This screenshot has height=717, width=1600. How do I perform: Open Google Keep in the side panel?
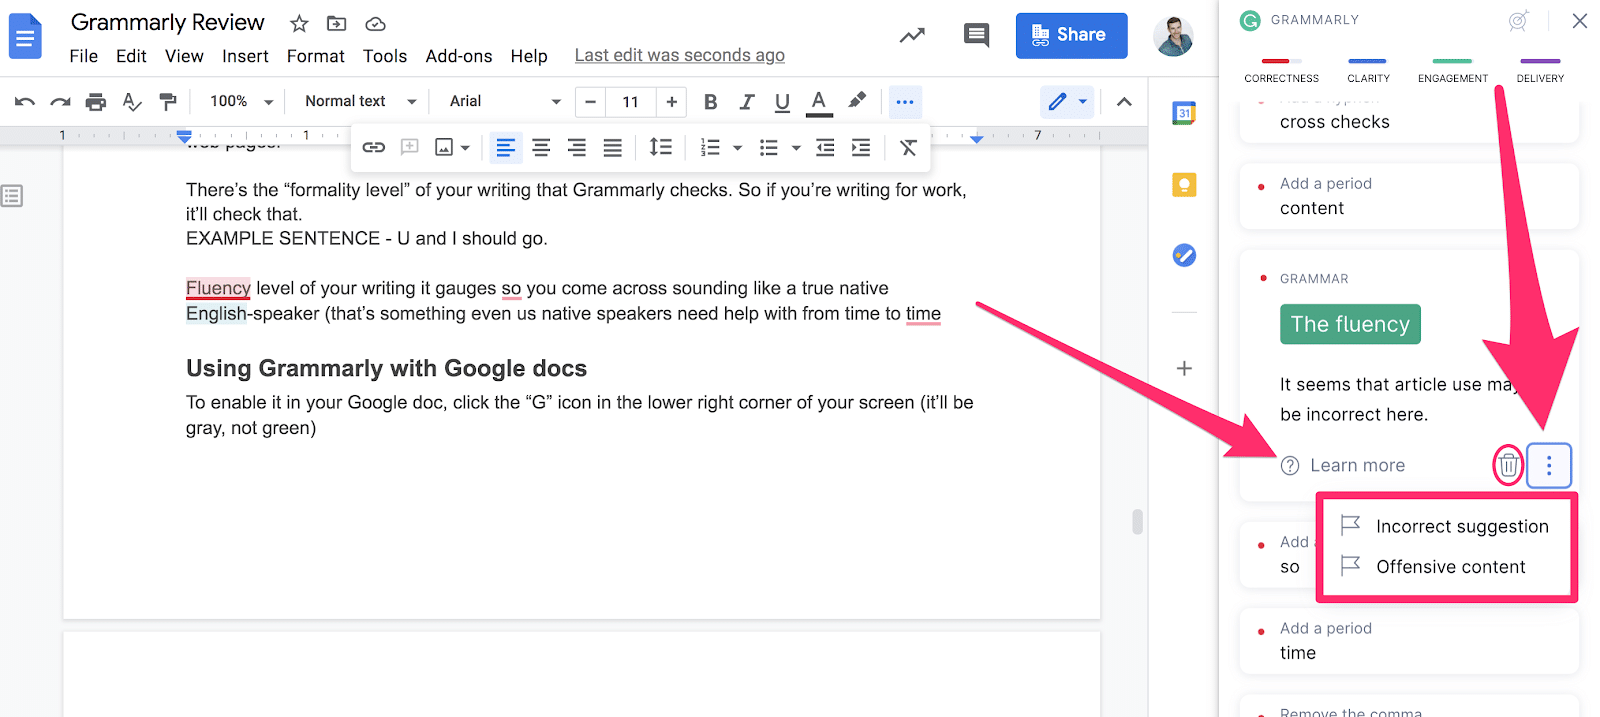[1184, 185]
